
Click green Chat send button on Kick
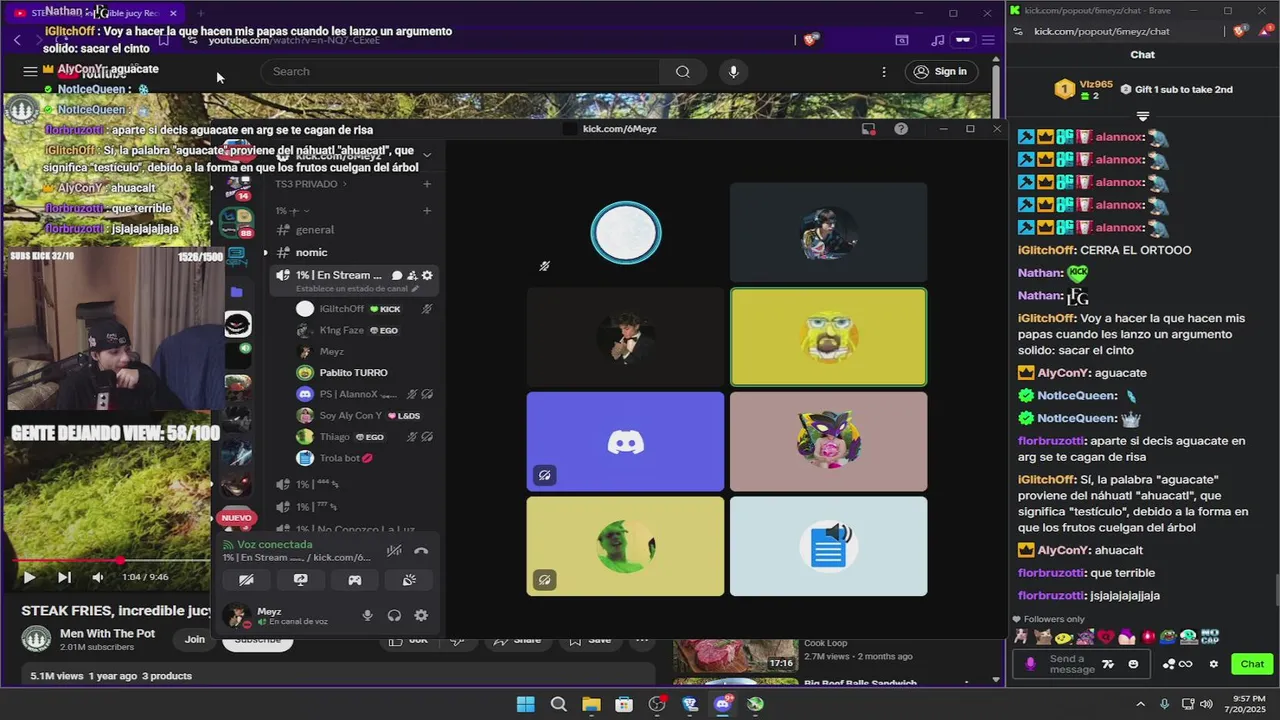point(1252,664)
